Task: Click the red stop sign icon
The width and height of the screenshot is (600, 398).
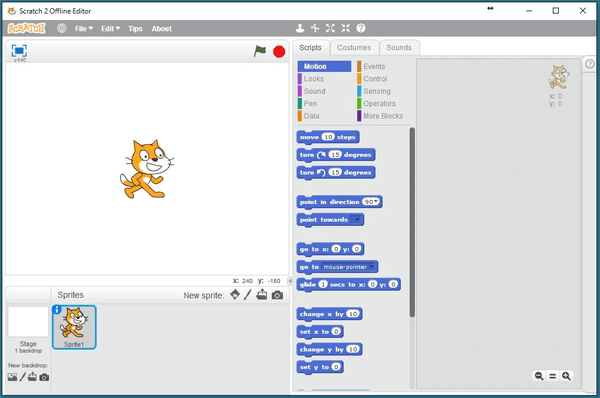Action: pos(279,51)
